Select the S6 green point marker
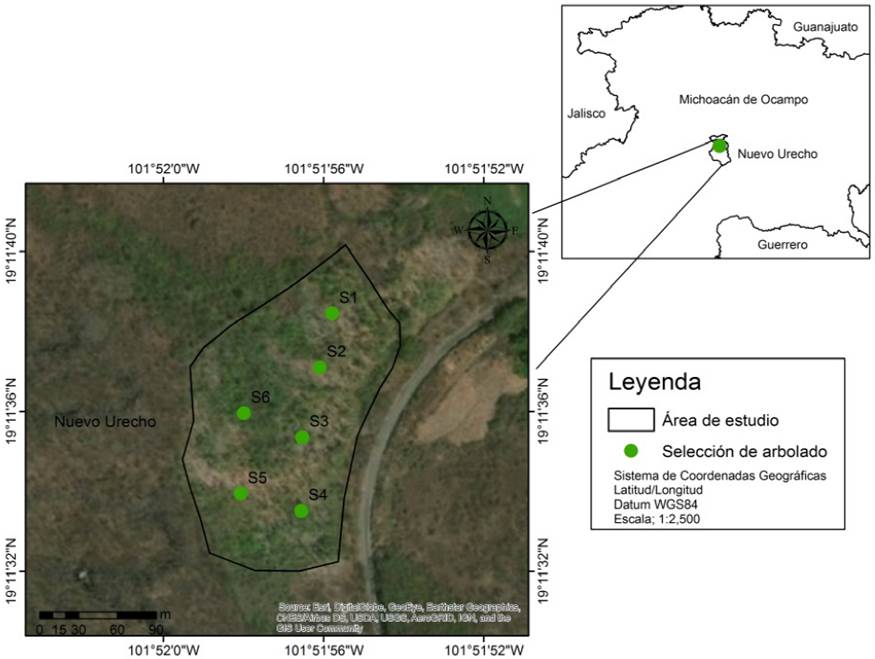875x659 pixels. coord(244,413)
